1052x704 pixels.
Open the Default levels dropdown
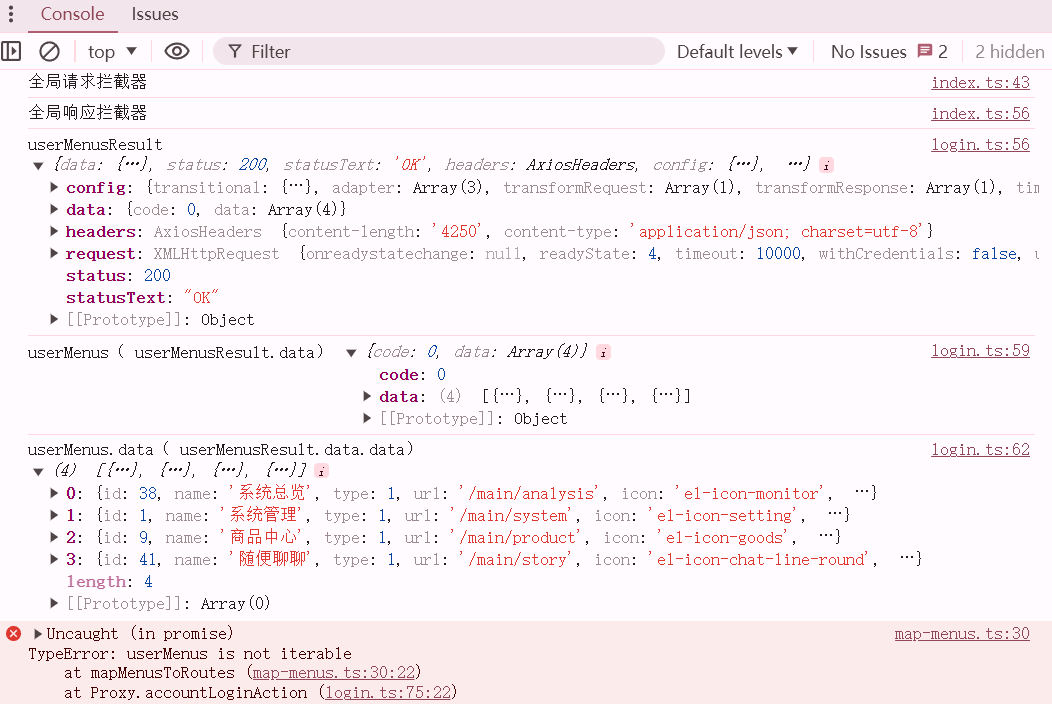click(x=737, y=52)
